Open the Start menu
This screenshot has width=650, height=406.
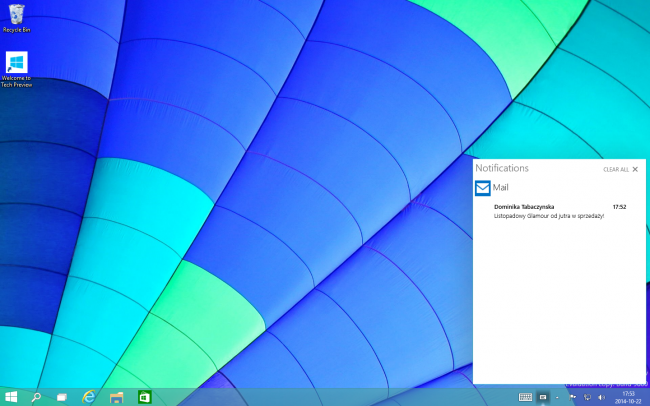11,397
